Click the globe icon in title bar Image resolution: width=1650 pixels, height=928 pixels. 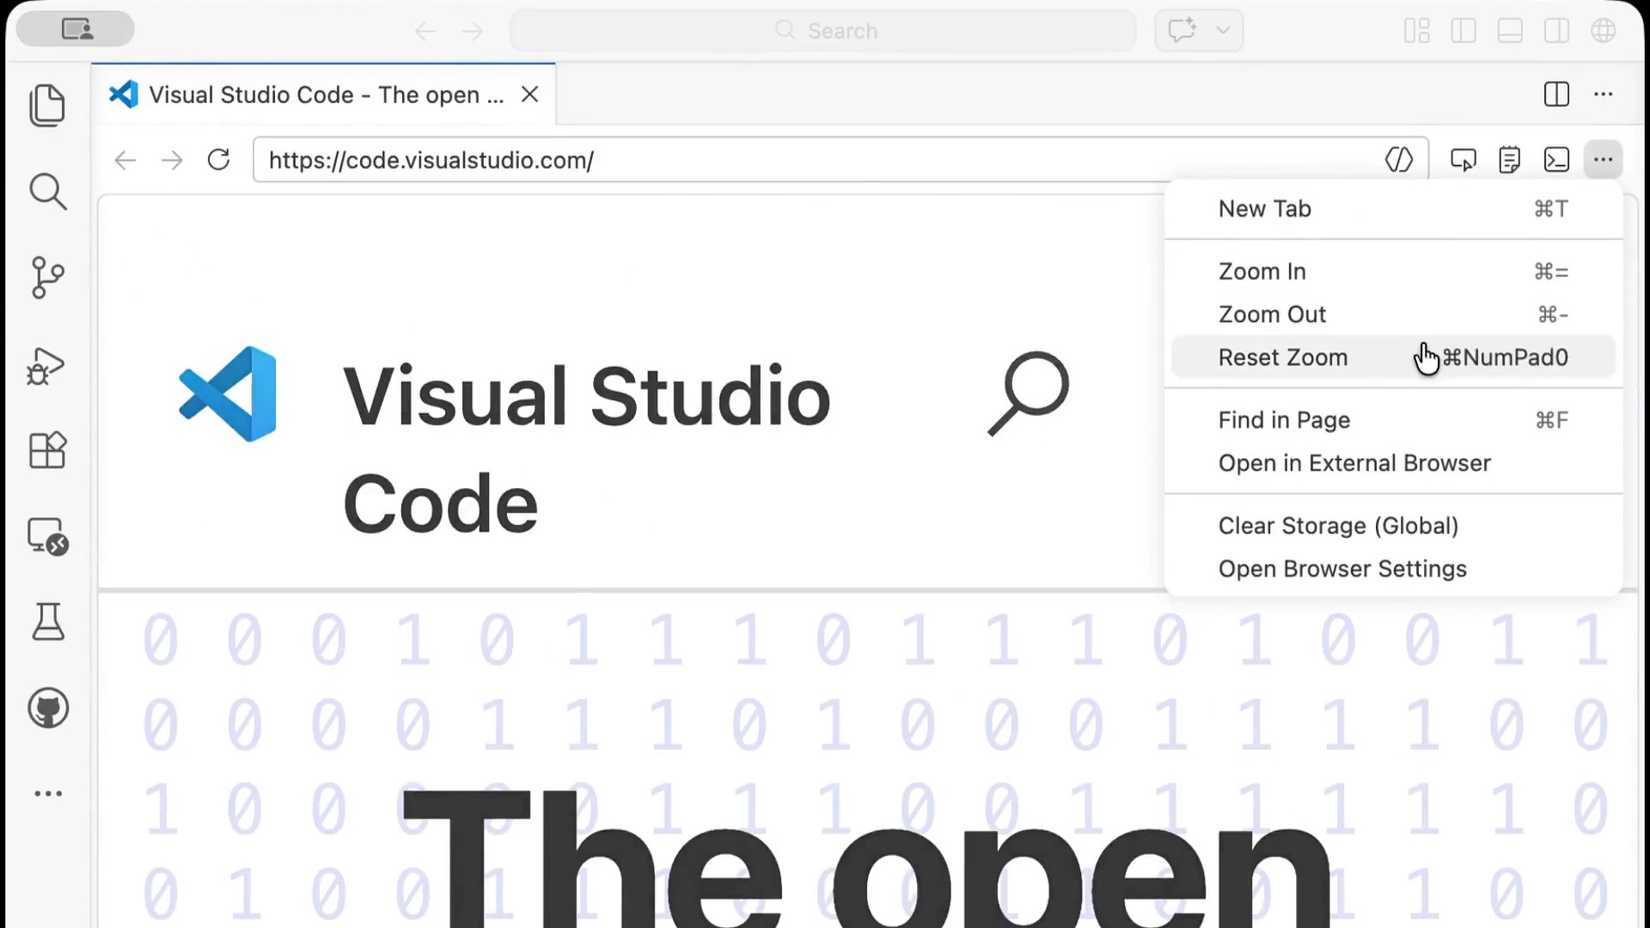pos(1603,31)
